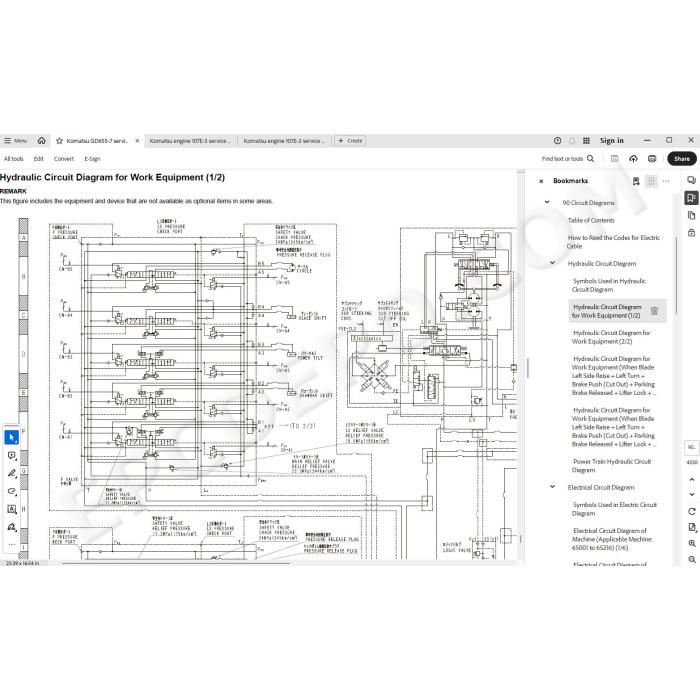
Task: Click the Bookmarks panel scrollbar
Action: pyautogui.click(x=676, y=275)
